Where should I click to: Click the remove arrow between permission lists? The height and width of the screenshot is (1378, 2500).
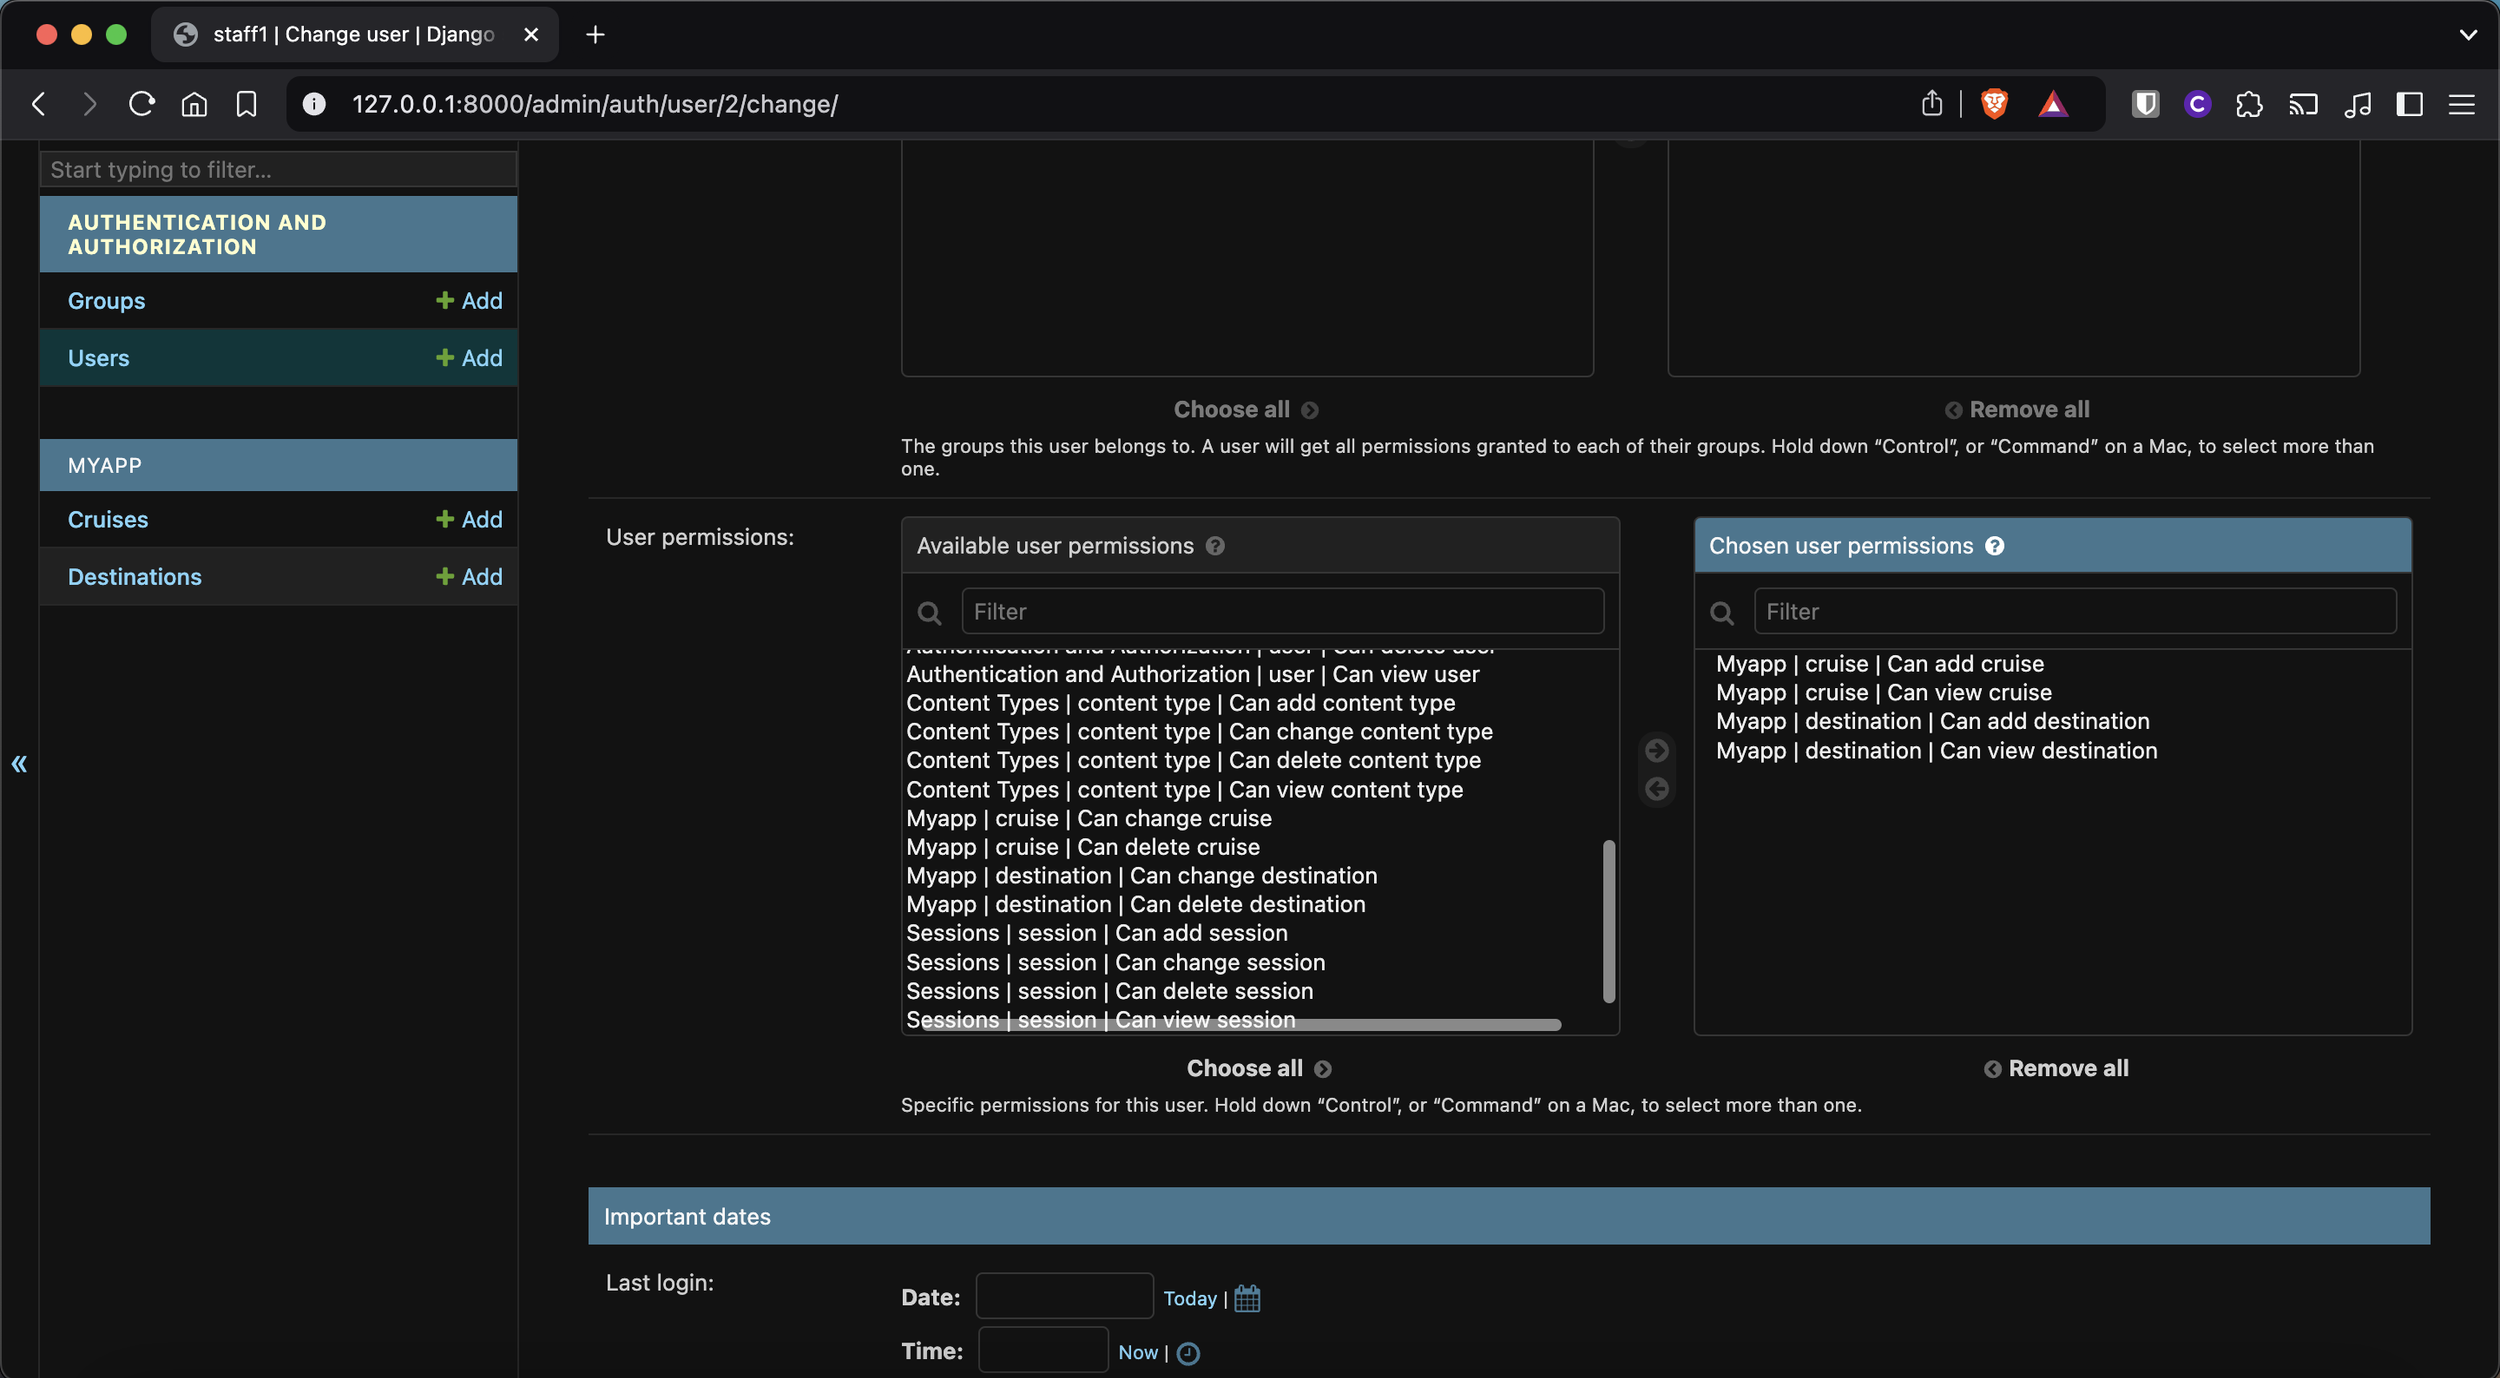point(1657,789)
